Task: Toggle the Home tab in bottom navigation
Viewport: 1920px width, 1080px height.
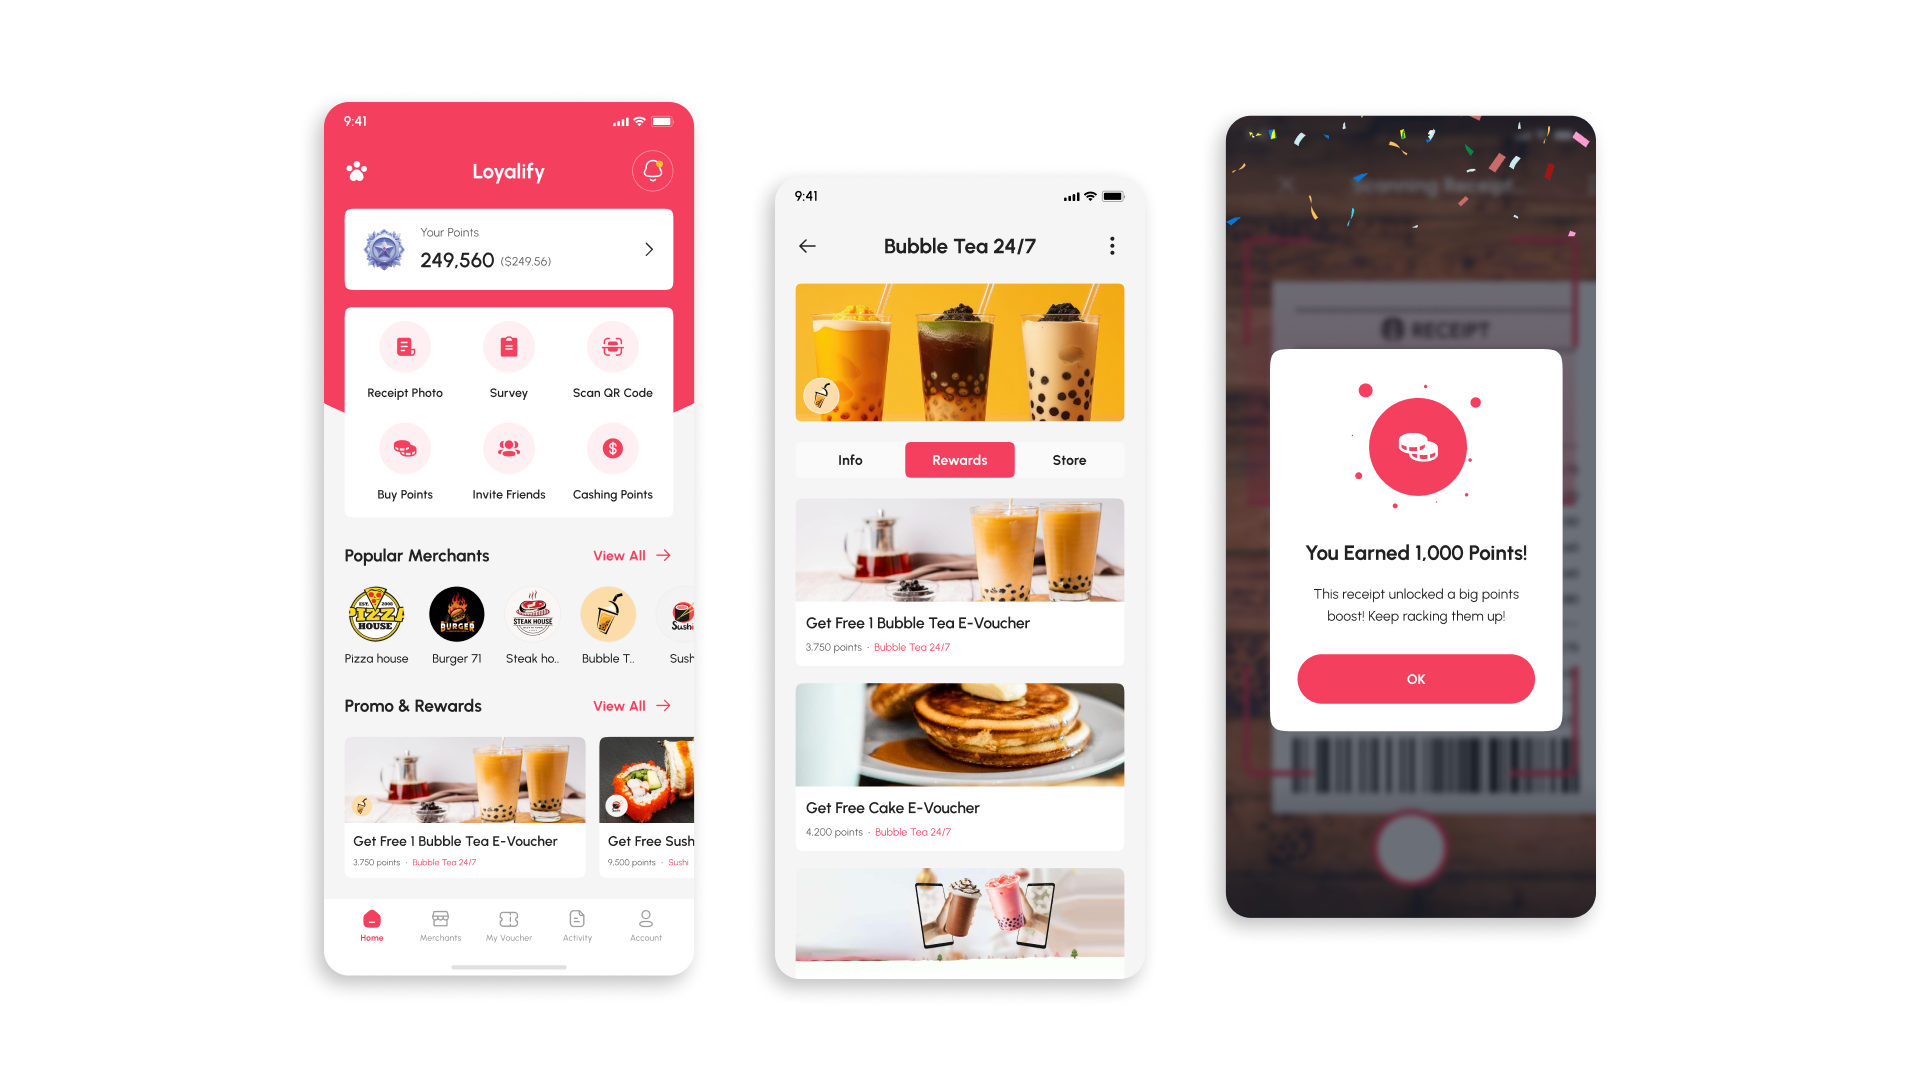Action: click(371, 923)
